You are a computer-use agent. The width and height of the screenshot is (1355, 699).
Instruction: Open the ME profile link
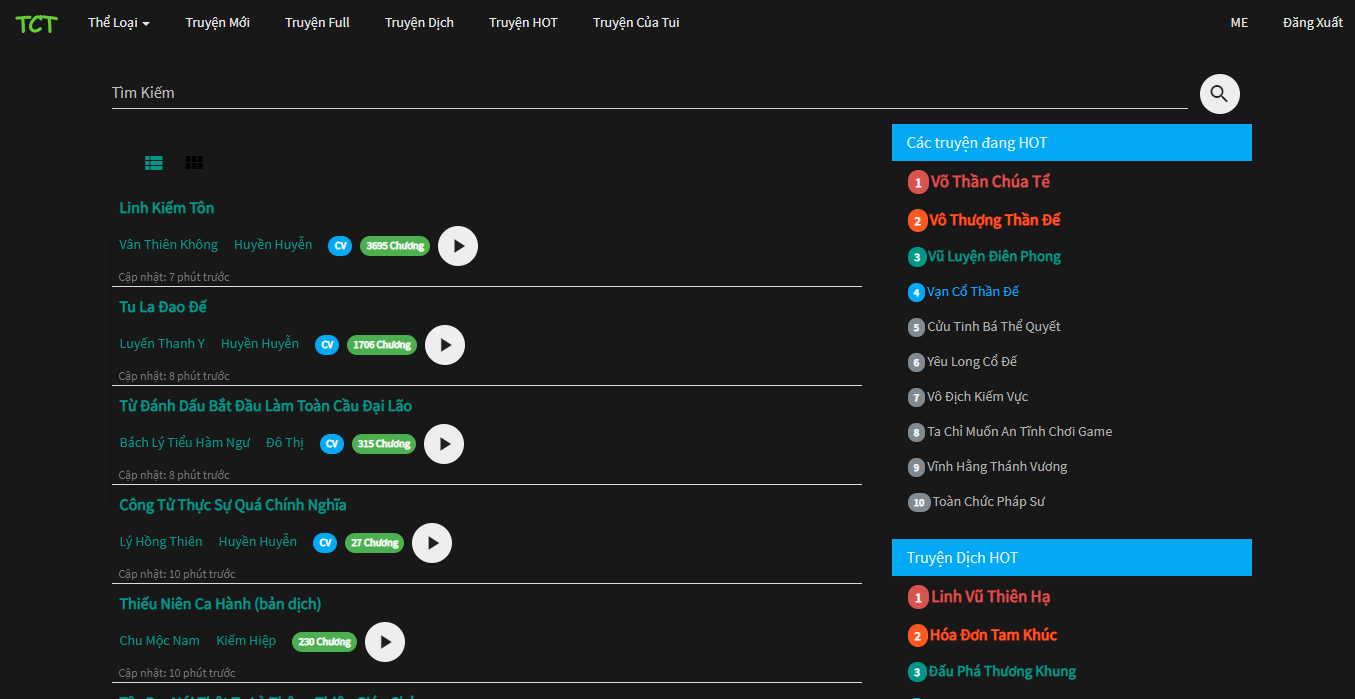click(1239, 23)
